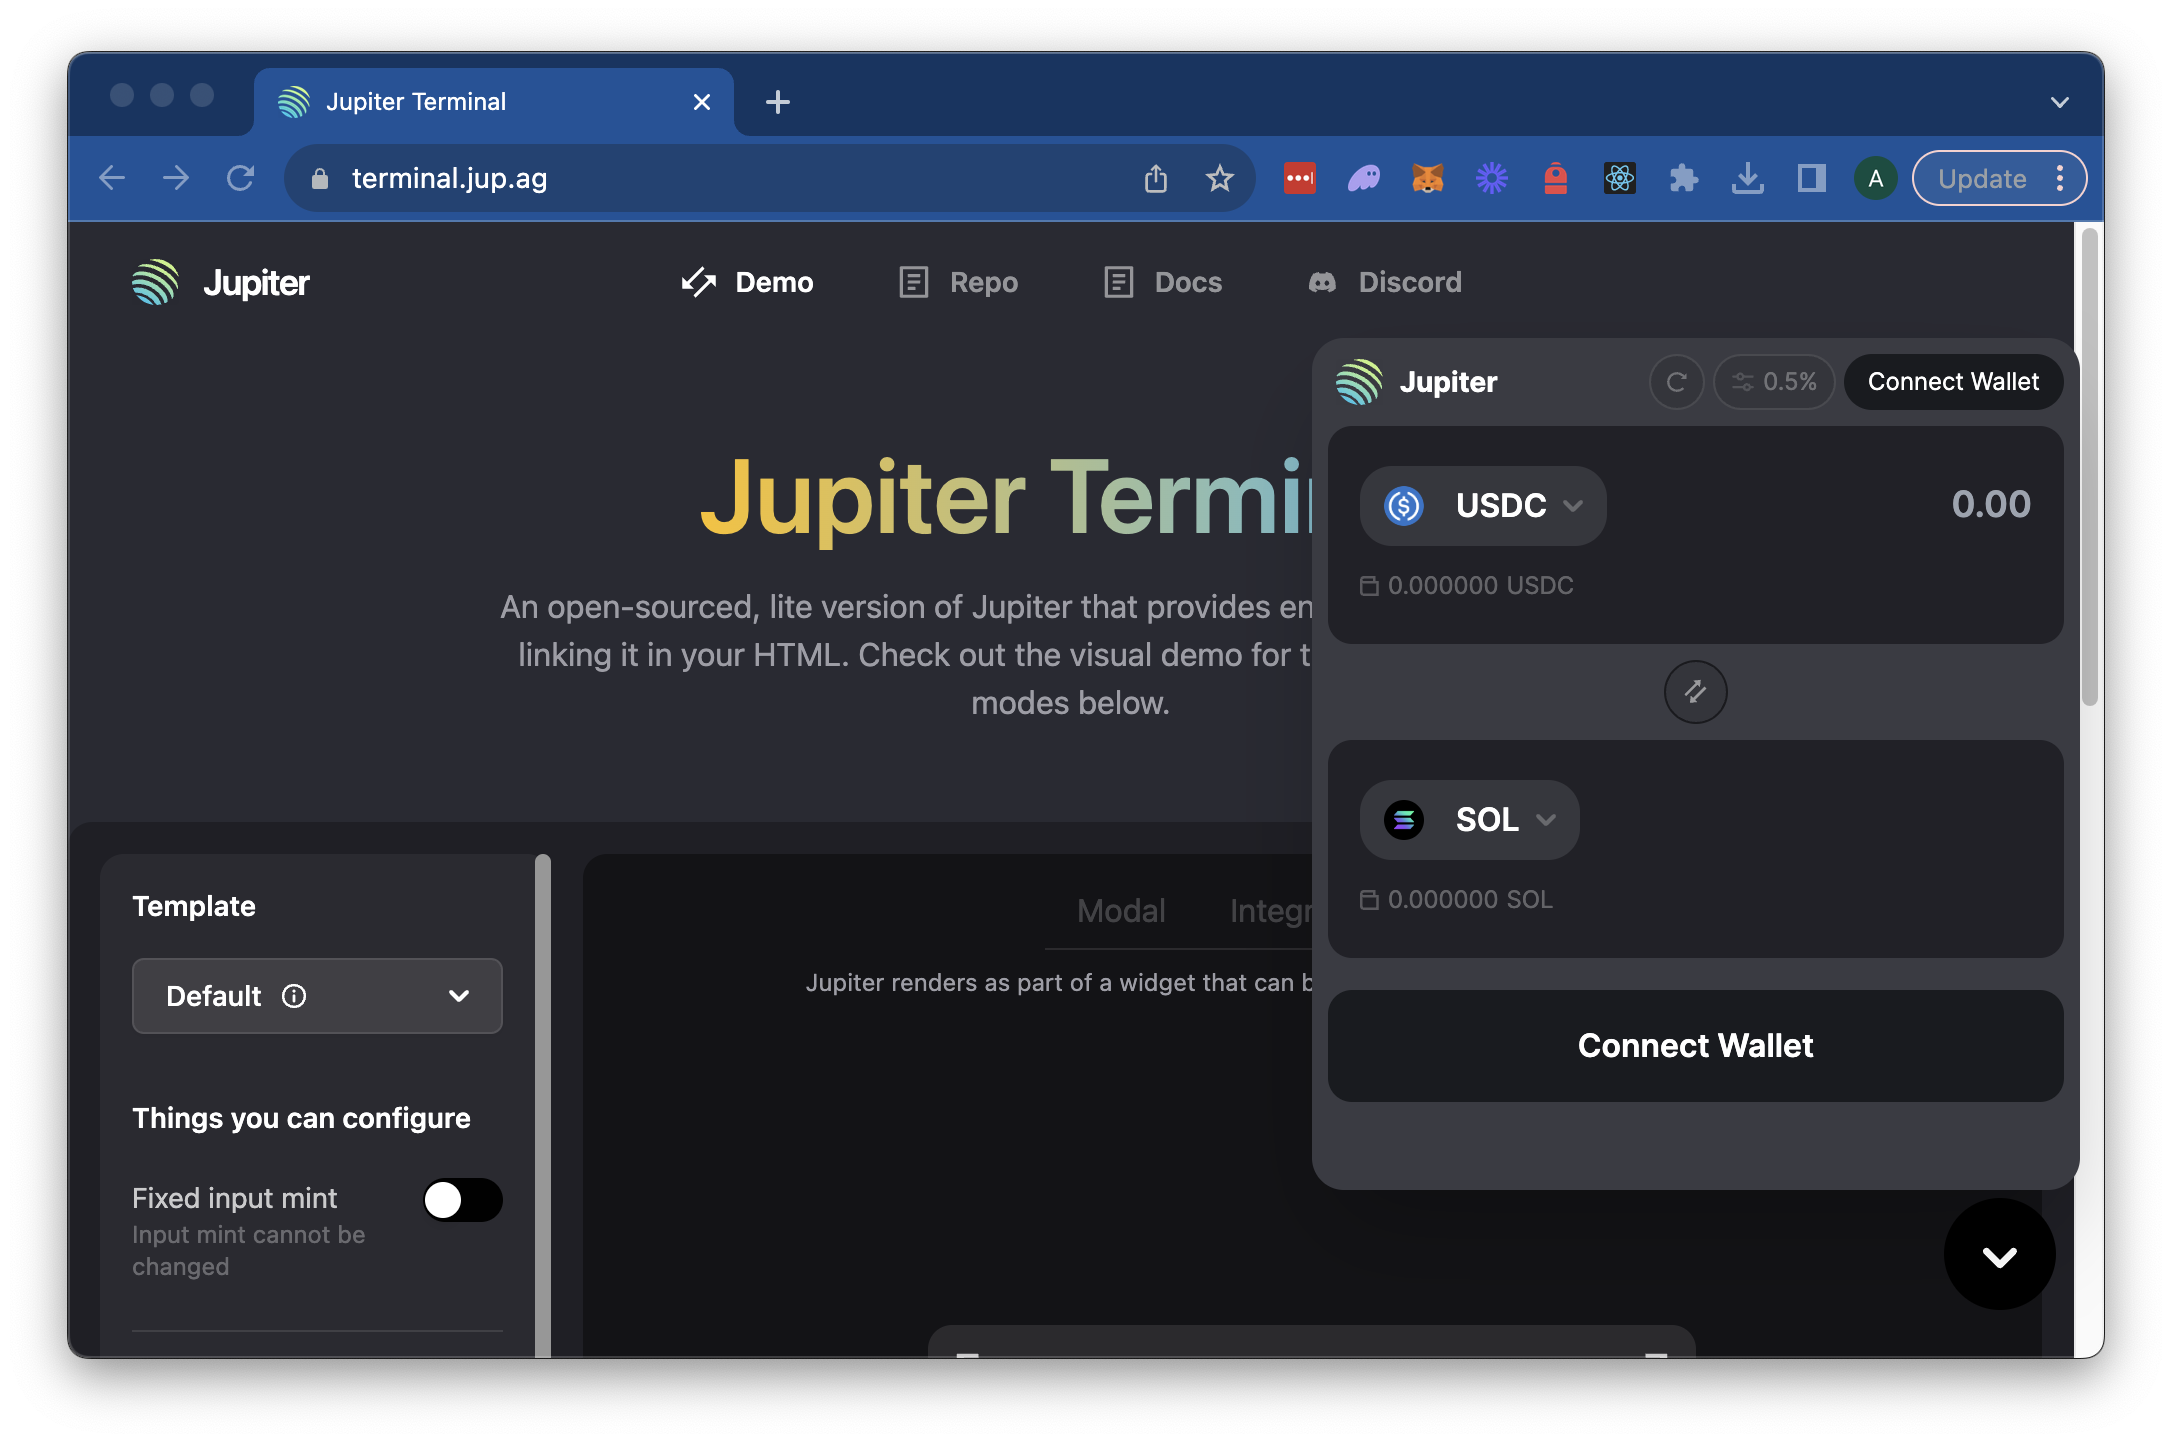Open the MetaMask fox extension
2172x1442 pixels.
(x=1428, y=178)
